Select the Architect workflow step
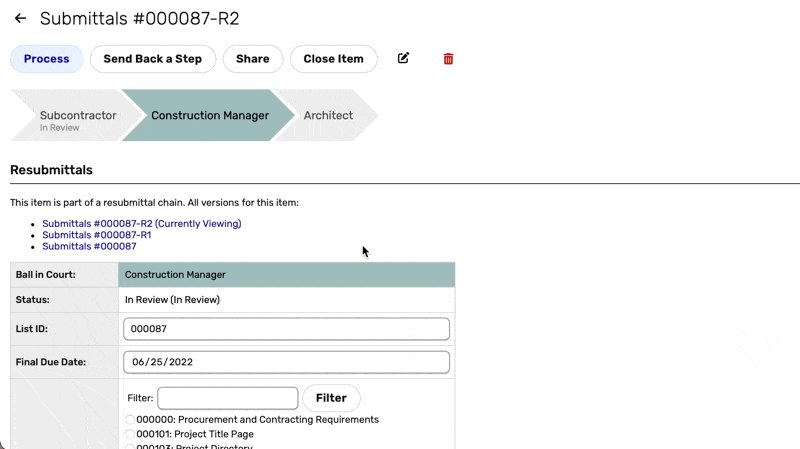Screen dimensions: 800x449 pos(328,116)
